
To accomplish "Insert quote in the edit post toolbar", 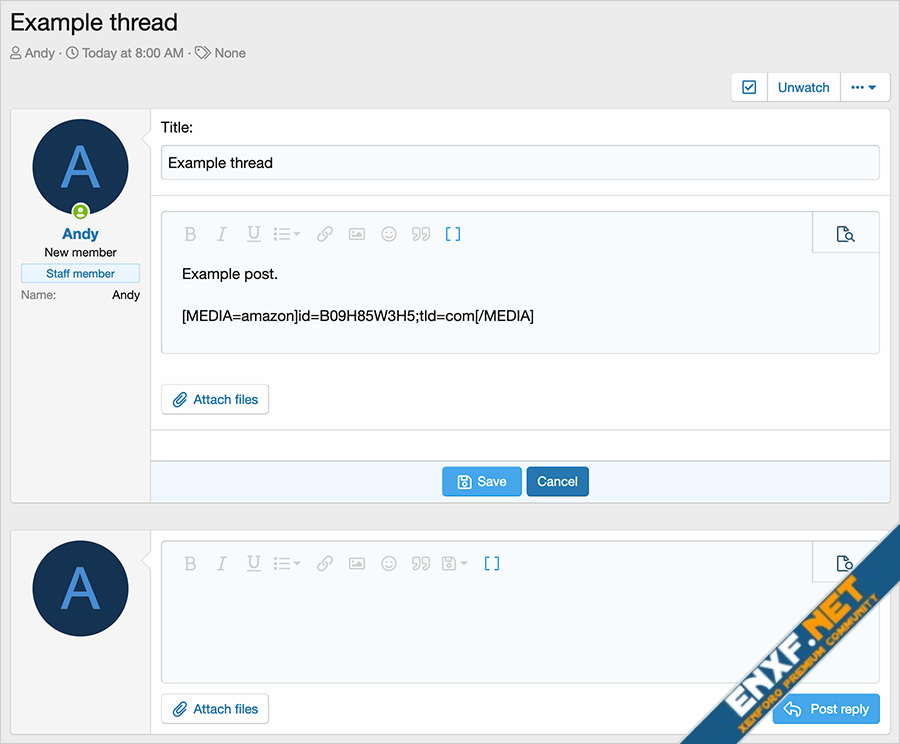I will [x=421, y=234].
